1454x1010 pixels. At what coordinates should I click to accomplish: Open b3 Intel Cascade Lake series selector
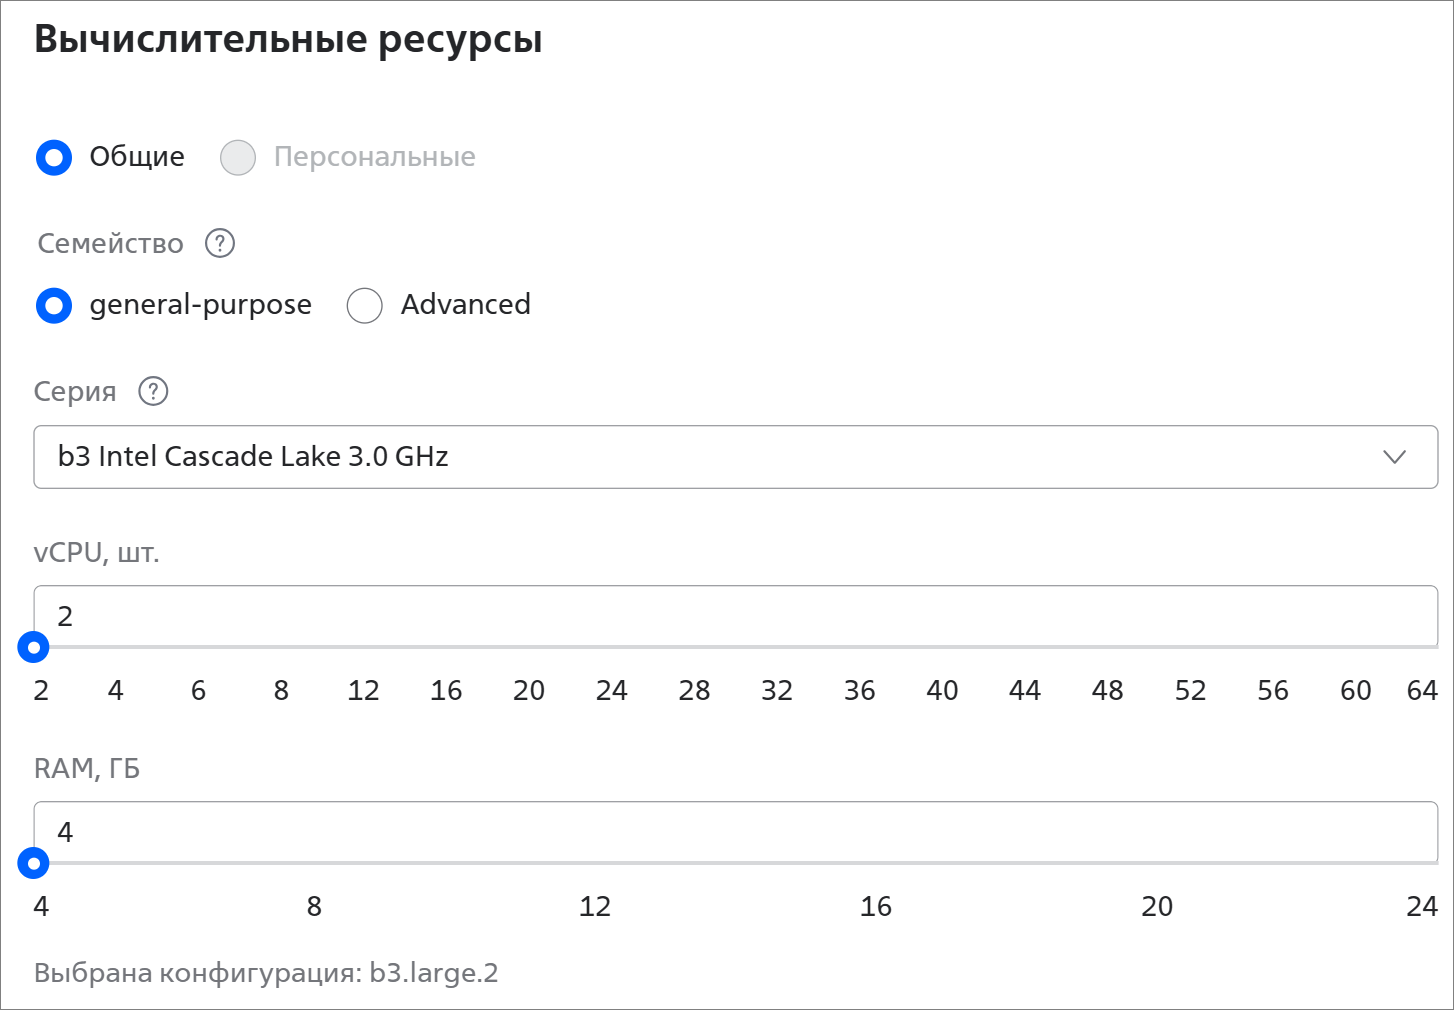tap(736, 457)
